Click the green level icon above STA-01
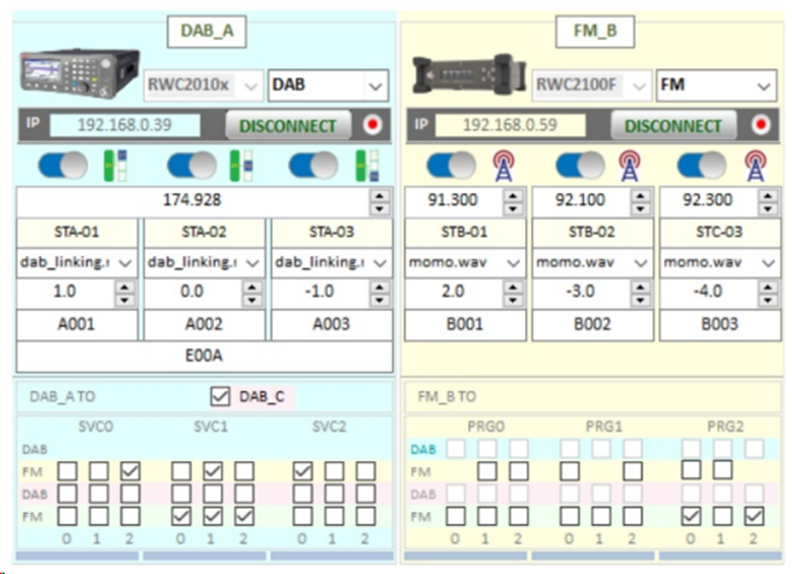The width and height of the screenshot is (792, 574). click(116, 165)
